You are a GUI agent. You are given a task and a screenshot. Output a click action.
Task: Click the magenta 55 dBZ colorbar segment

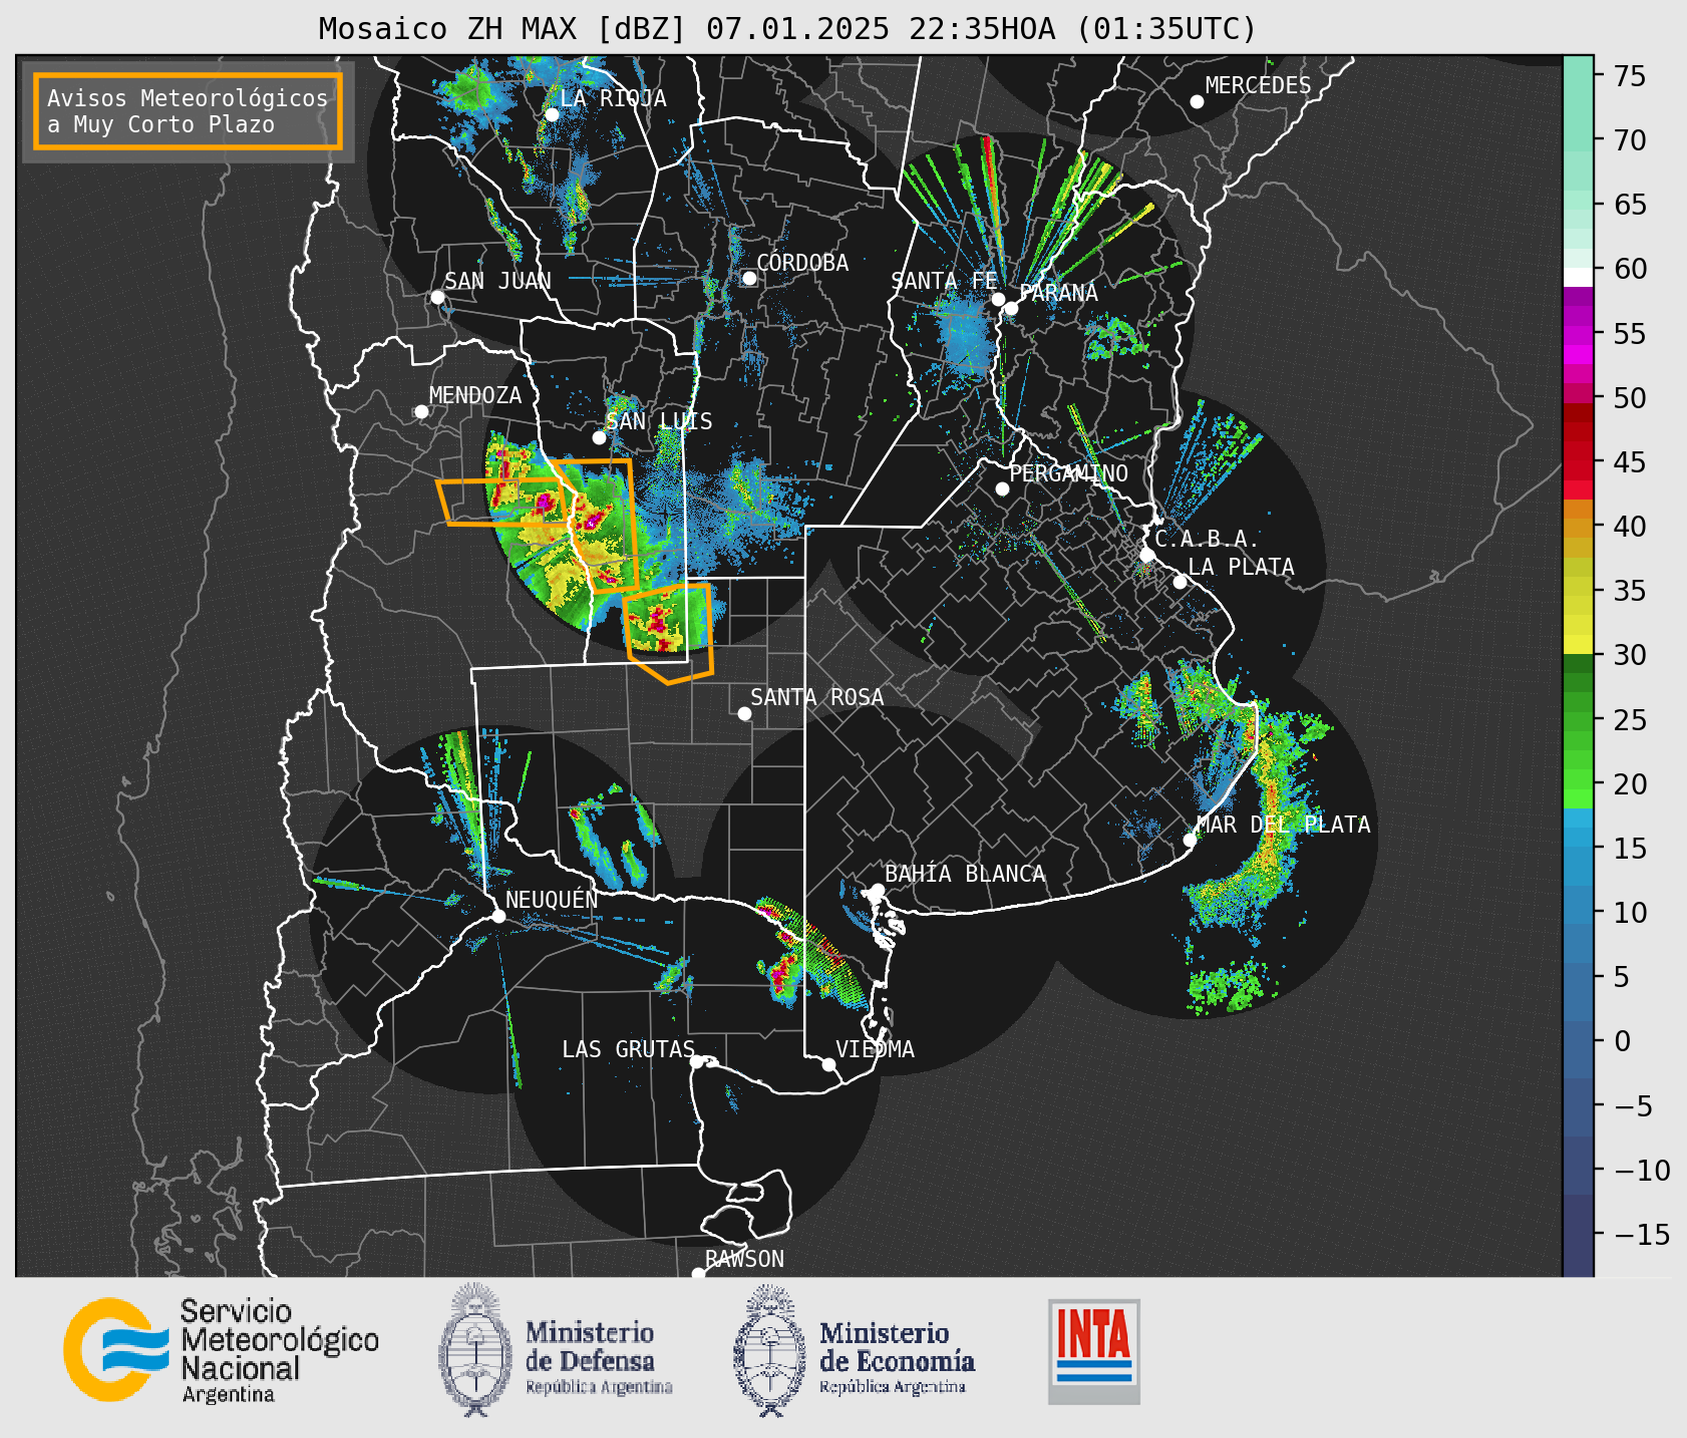click(1578, 334)
